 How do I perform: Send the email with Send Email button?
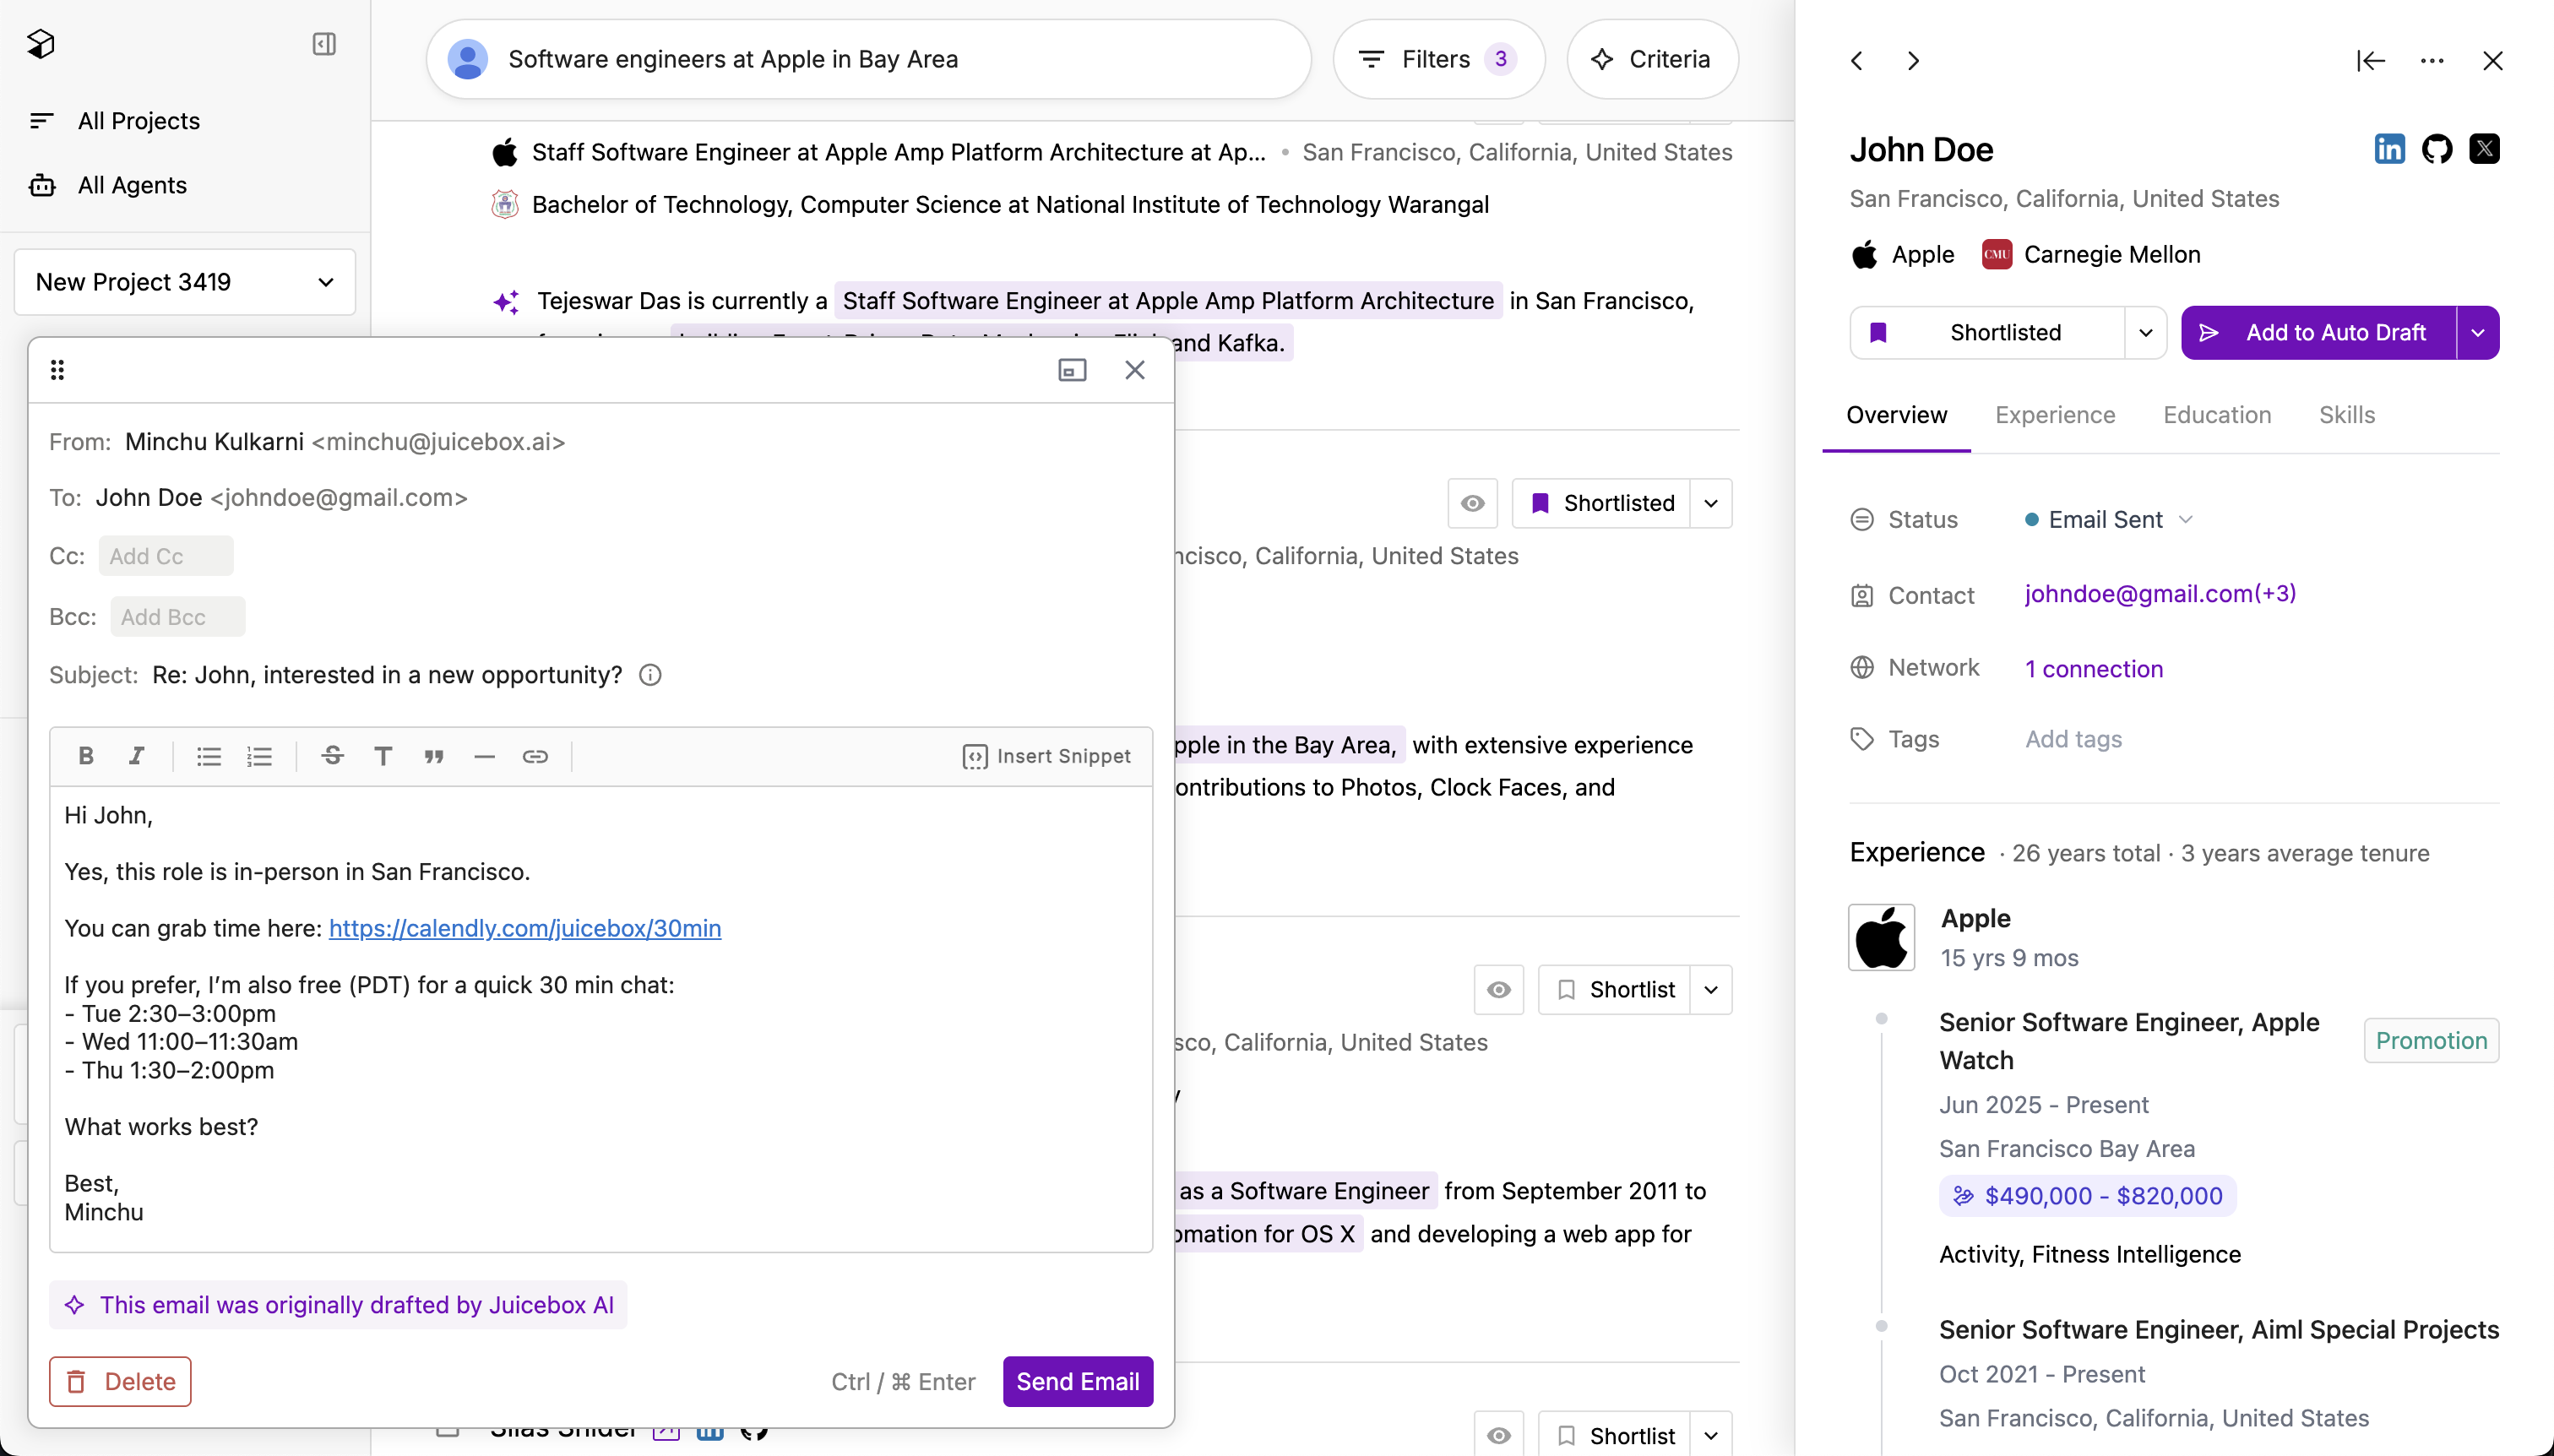(1078, 1382)
